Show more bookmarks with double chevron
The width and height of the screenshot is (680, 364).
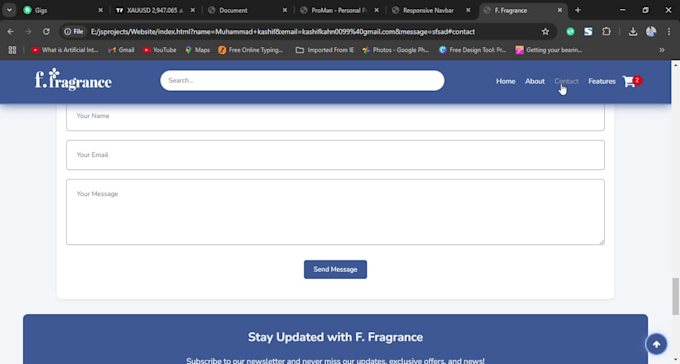pyautogui.click(x=662, y=50)
